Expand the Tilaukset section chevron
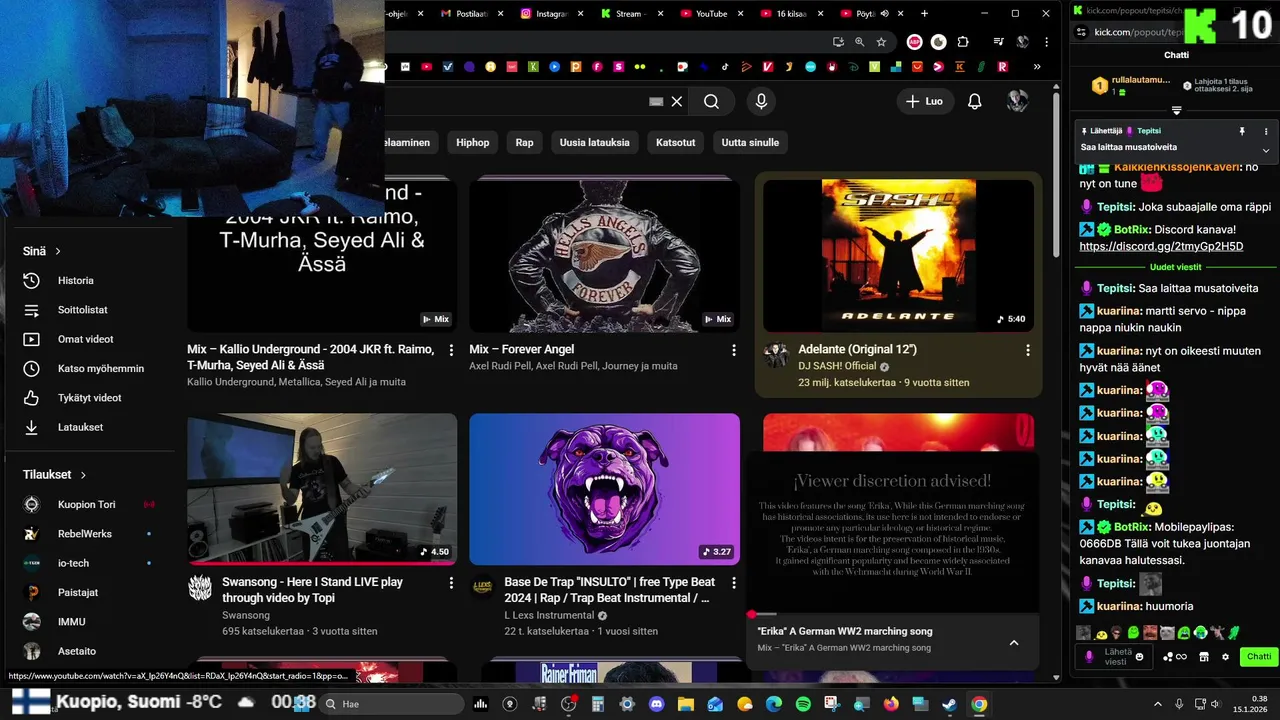This screenshot has height=720, width=1280. (83, 475)
